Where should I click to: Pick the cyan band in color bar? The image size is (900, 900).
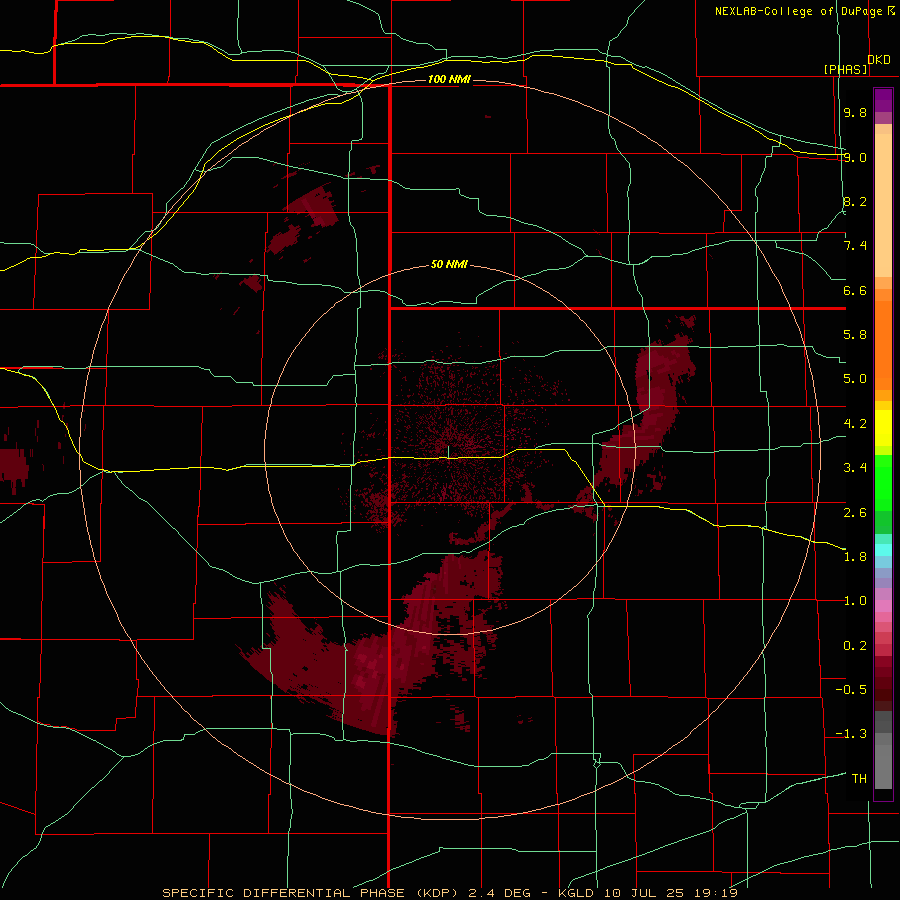pos(883,550)
